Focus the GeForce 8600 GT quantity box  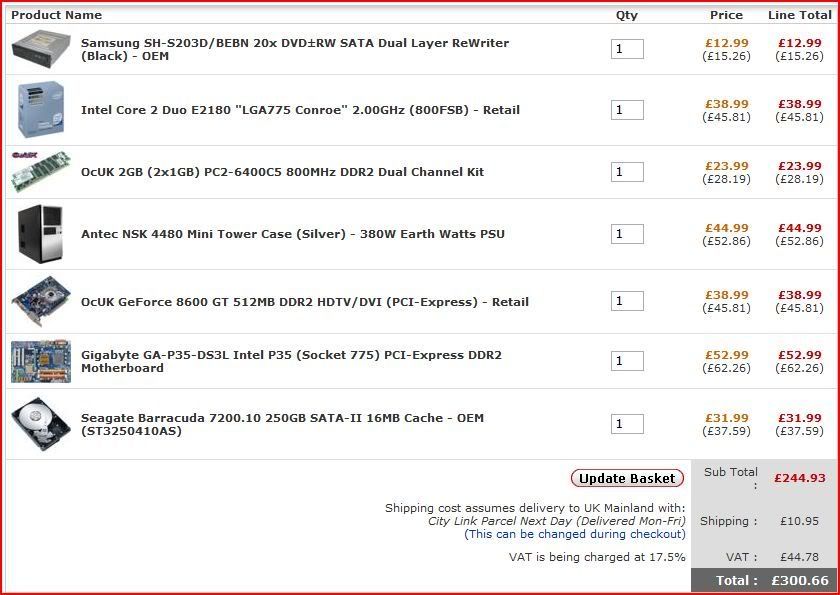627,301
